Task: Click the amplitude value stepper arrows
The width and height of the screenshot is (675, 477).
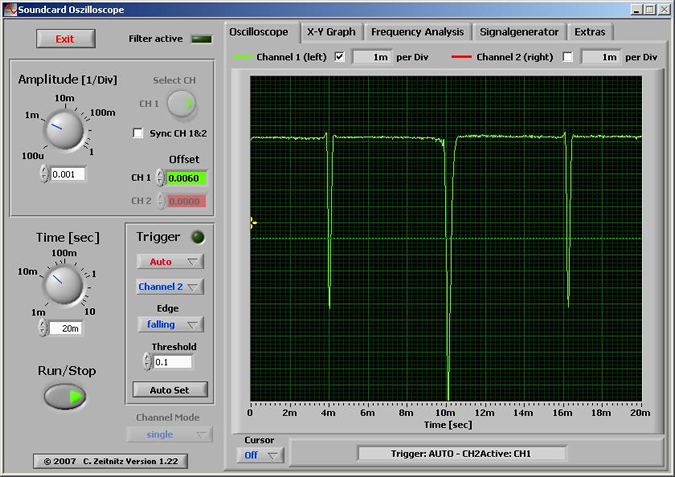Action: pyautogui.click(x=44, y=174)
